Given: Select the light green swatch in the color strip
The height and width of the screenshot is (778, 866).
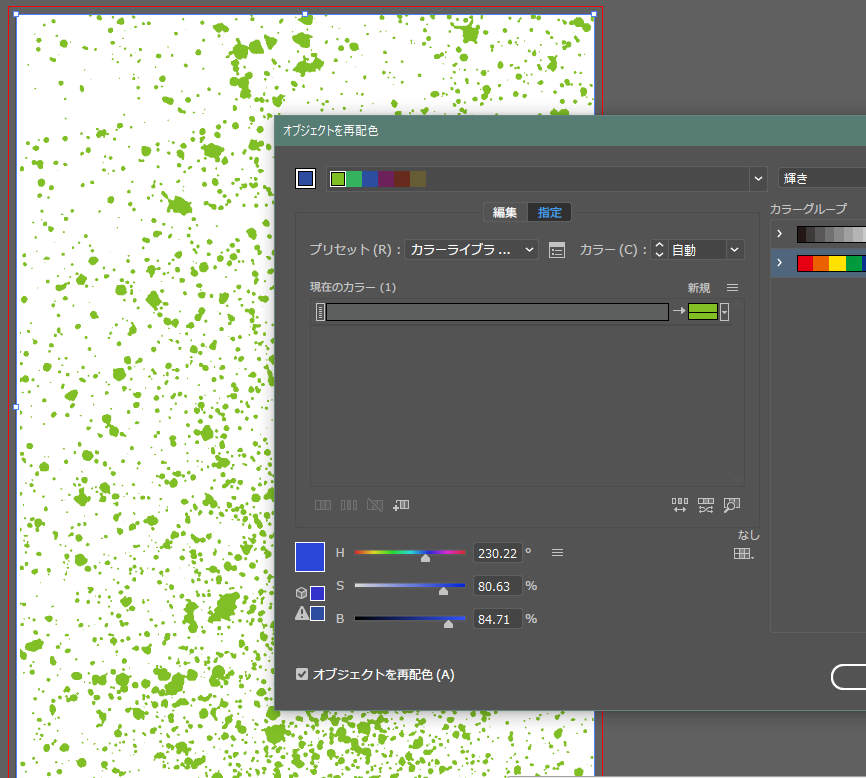Looking at the screenshot, I should 337,179.
